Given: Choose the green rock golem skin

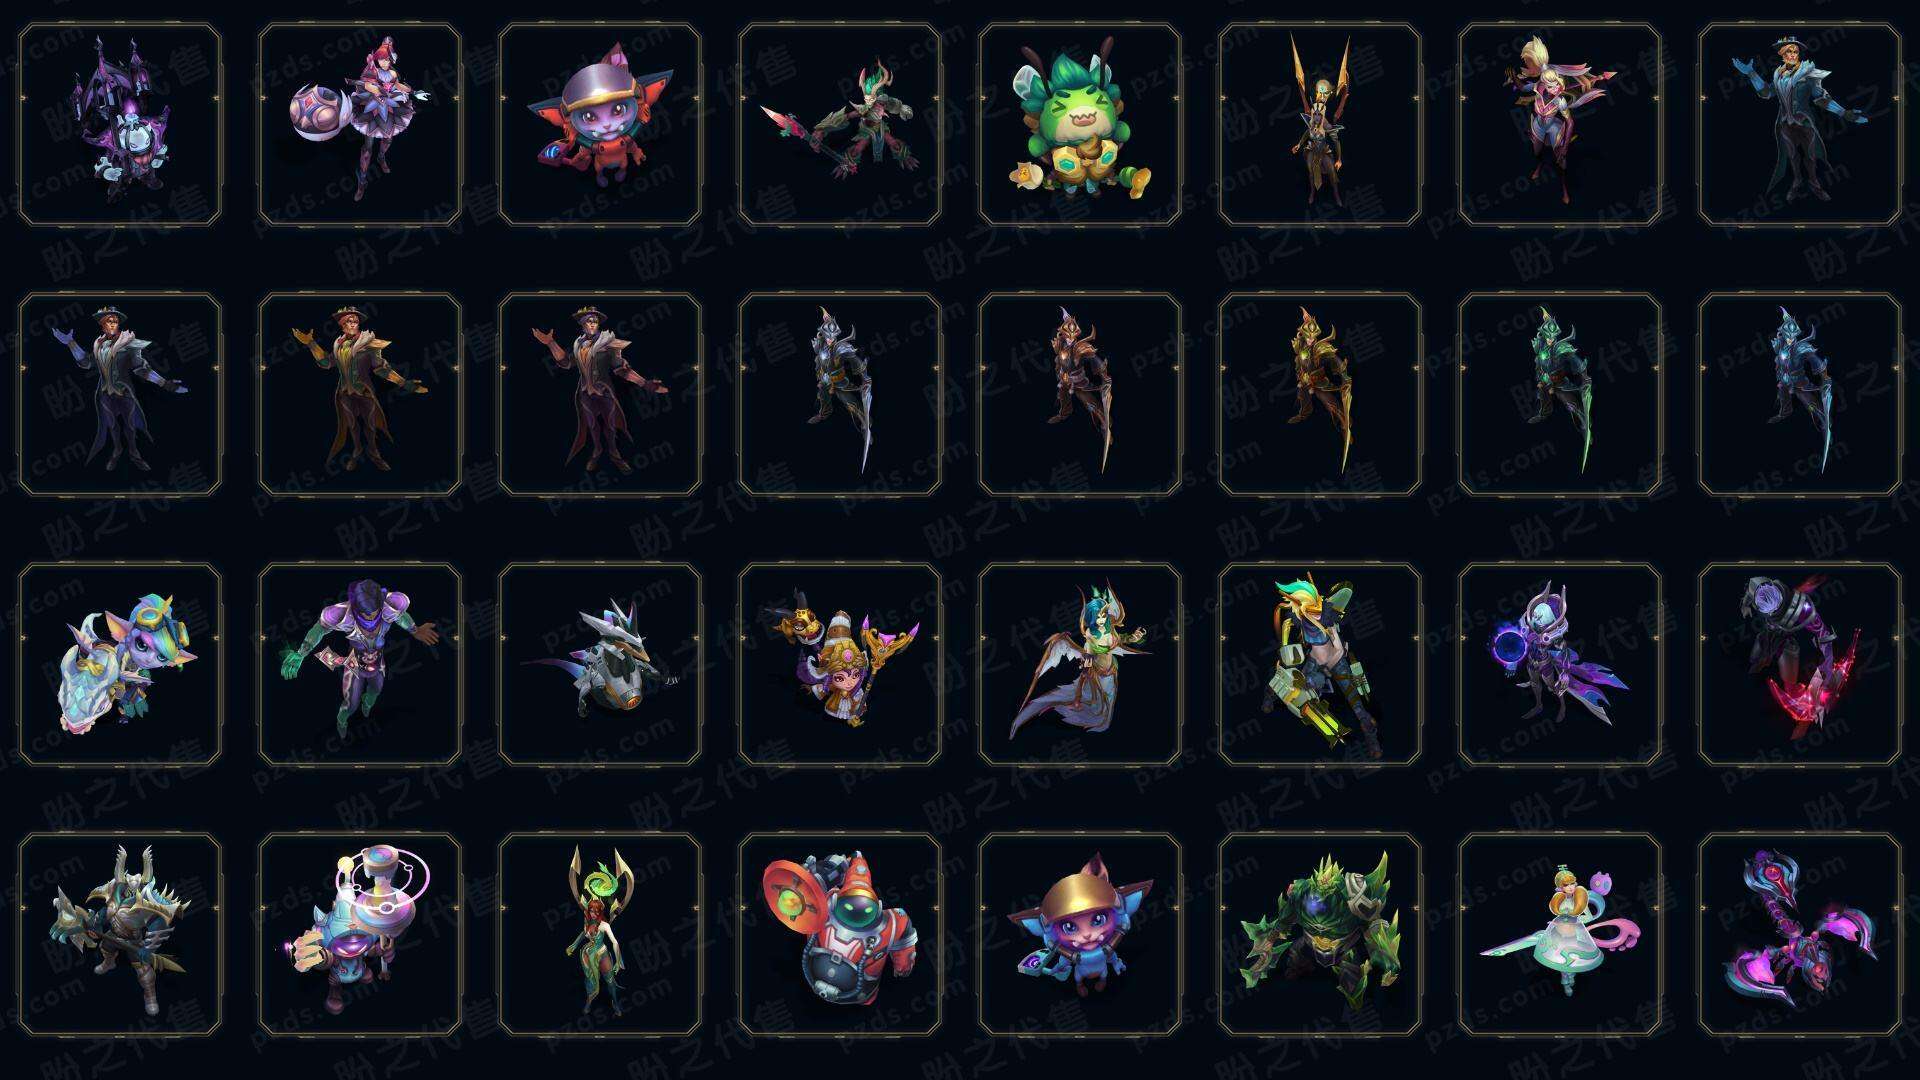Looking at the screenshot, I should pyautogui.click(x=1320, y=935).
